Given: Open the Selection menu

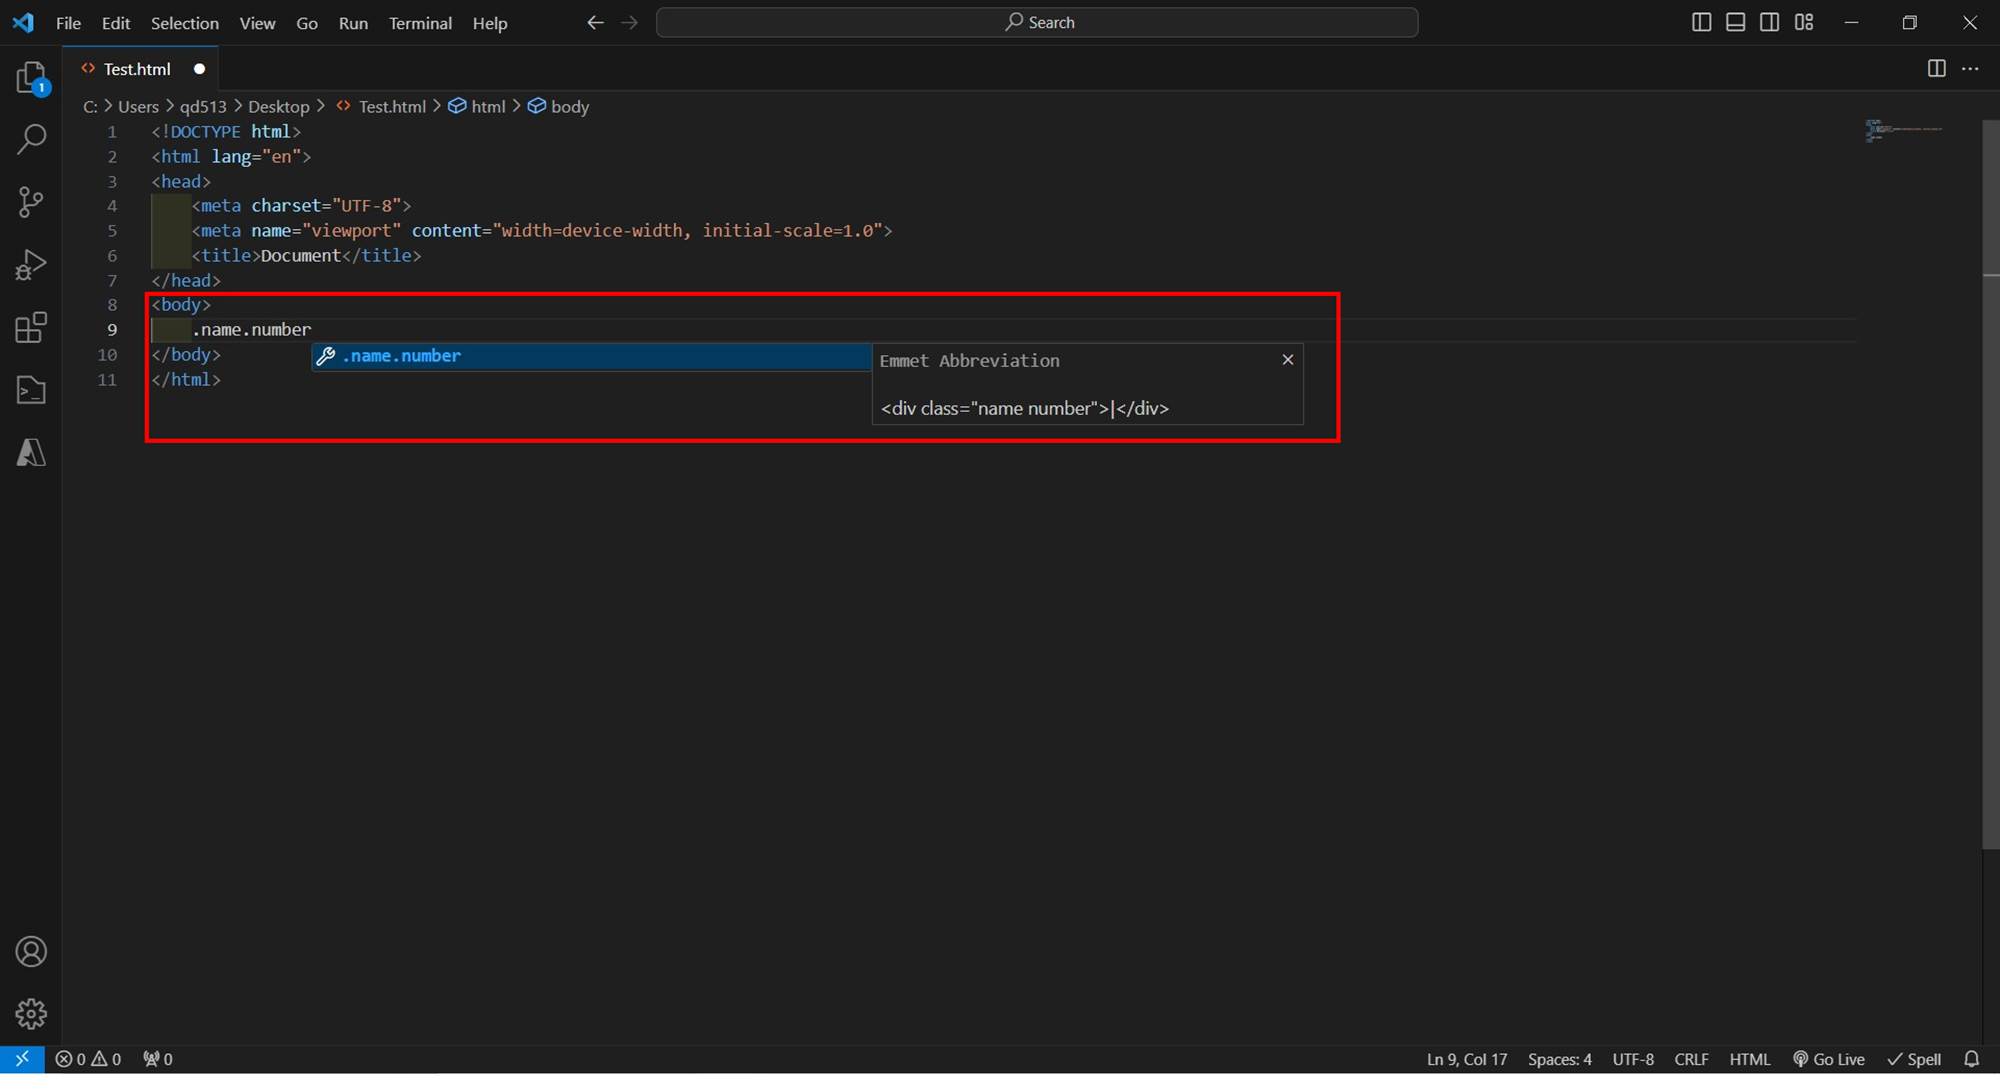Looking at the screenshot, I should pyautogui.click(x=184, y=23).
